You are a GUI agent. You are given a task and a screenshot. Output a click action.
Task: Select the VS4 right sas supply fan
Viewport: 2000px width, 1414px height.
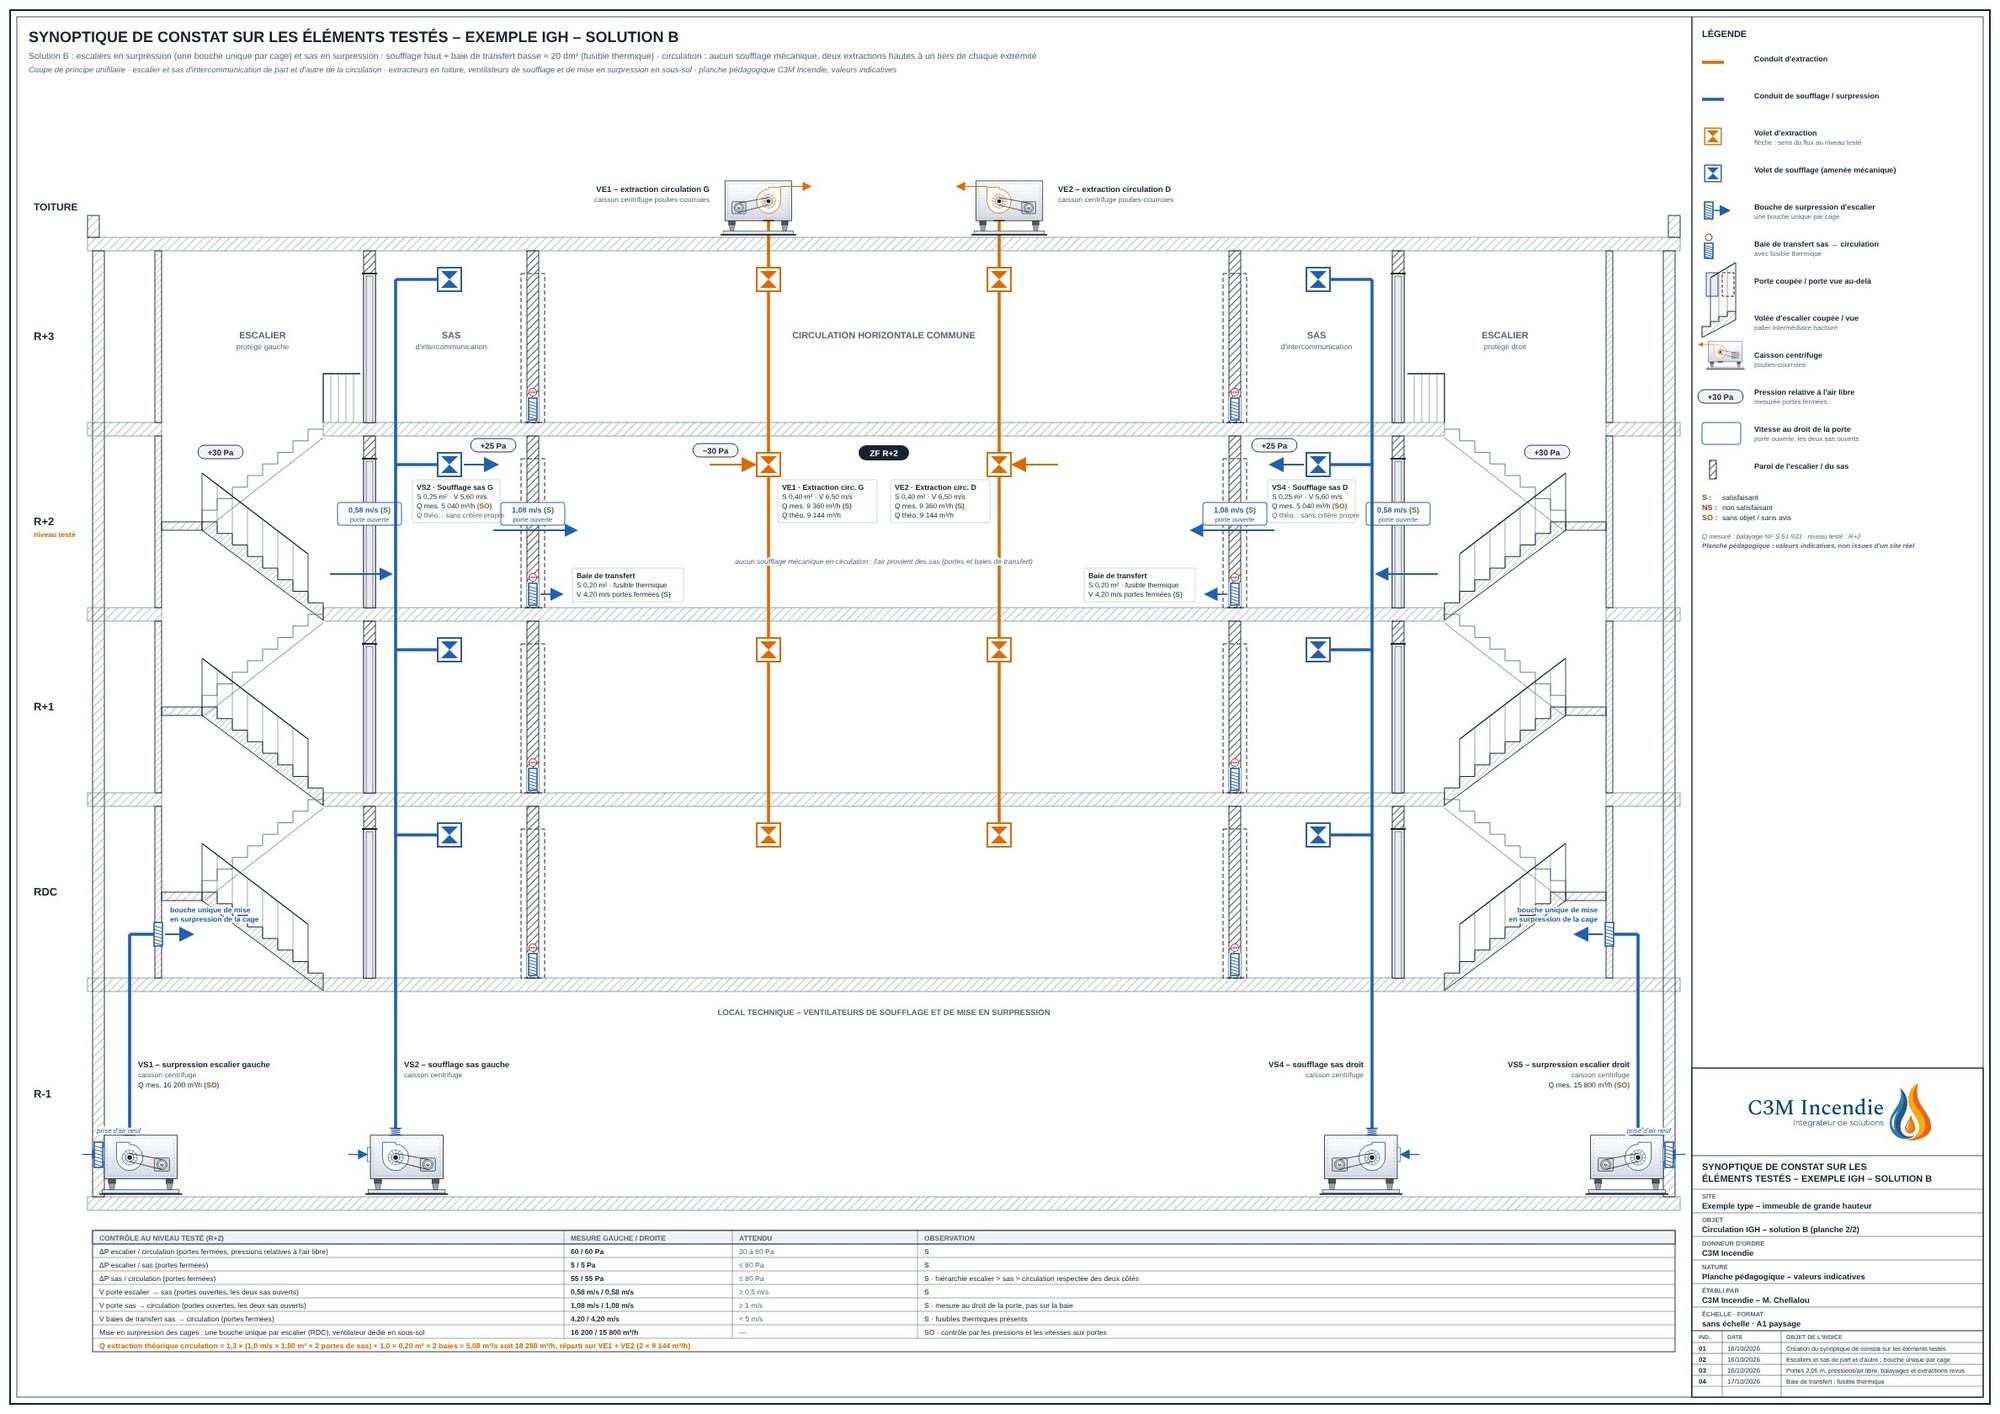click(1360, 1163)
